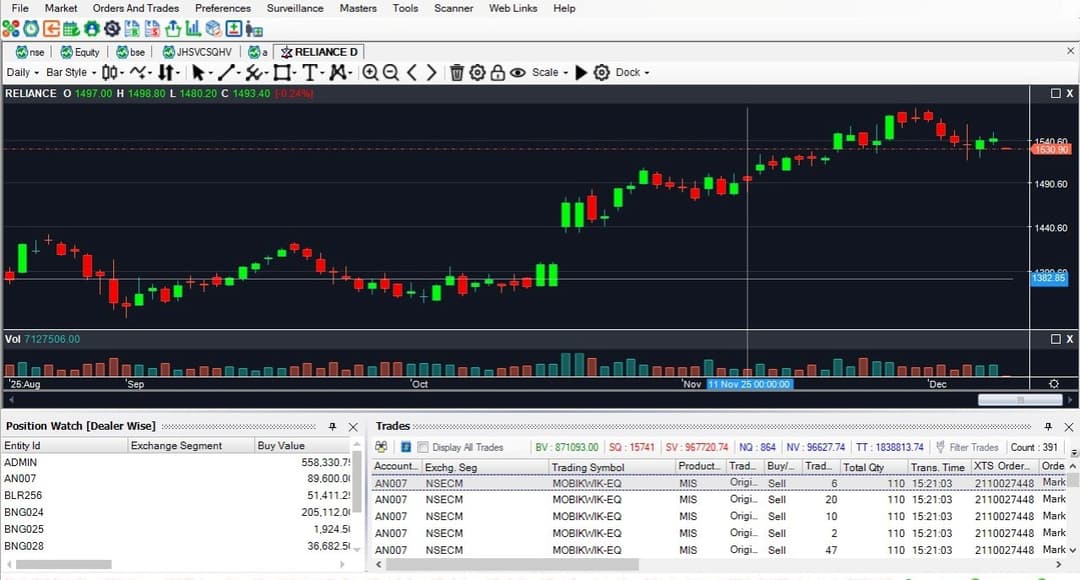Select the trend line drawing tool

(226, 72)
